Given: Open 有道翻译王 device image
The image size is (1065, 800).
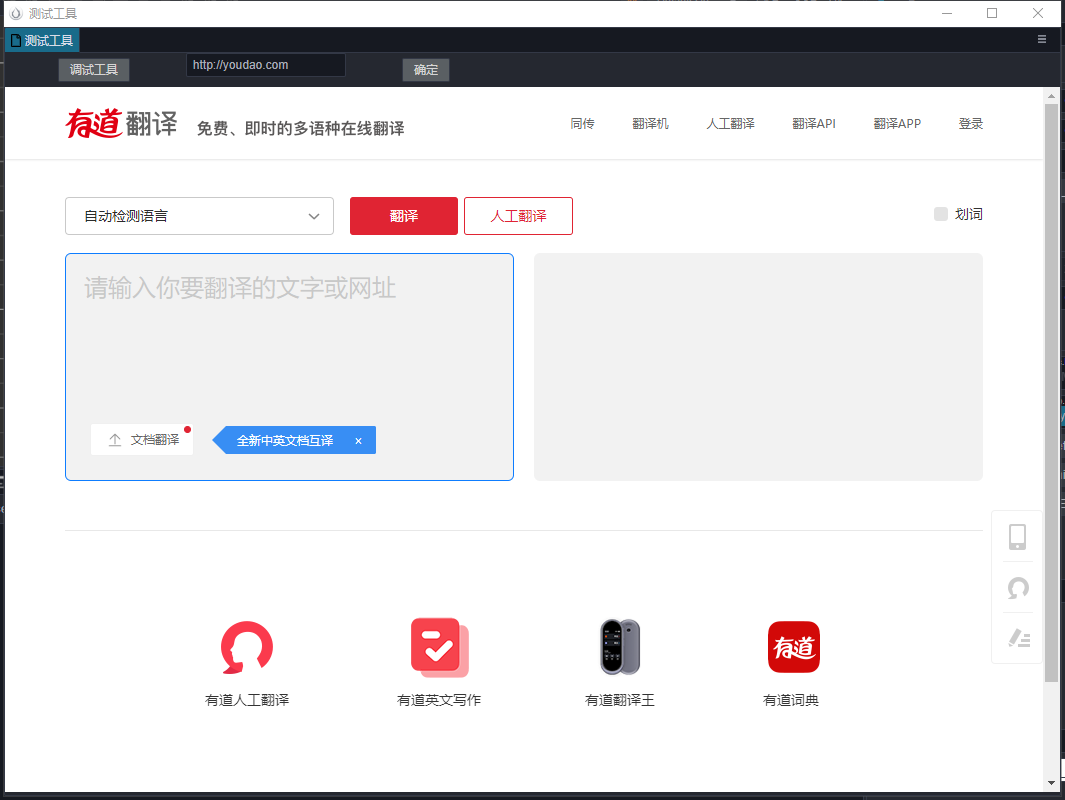Looking at the screenshot, I should tap(619, 647).
